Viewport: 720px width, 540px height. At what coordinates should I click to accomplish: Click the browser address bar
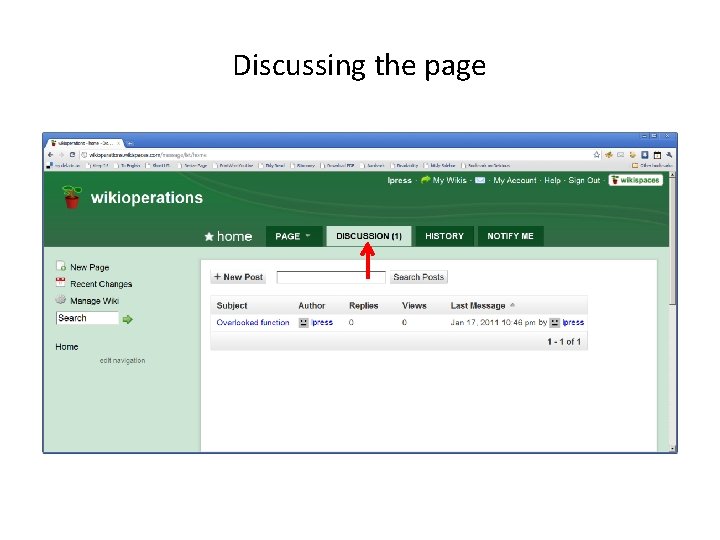click(x=335, y=155)
